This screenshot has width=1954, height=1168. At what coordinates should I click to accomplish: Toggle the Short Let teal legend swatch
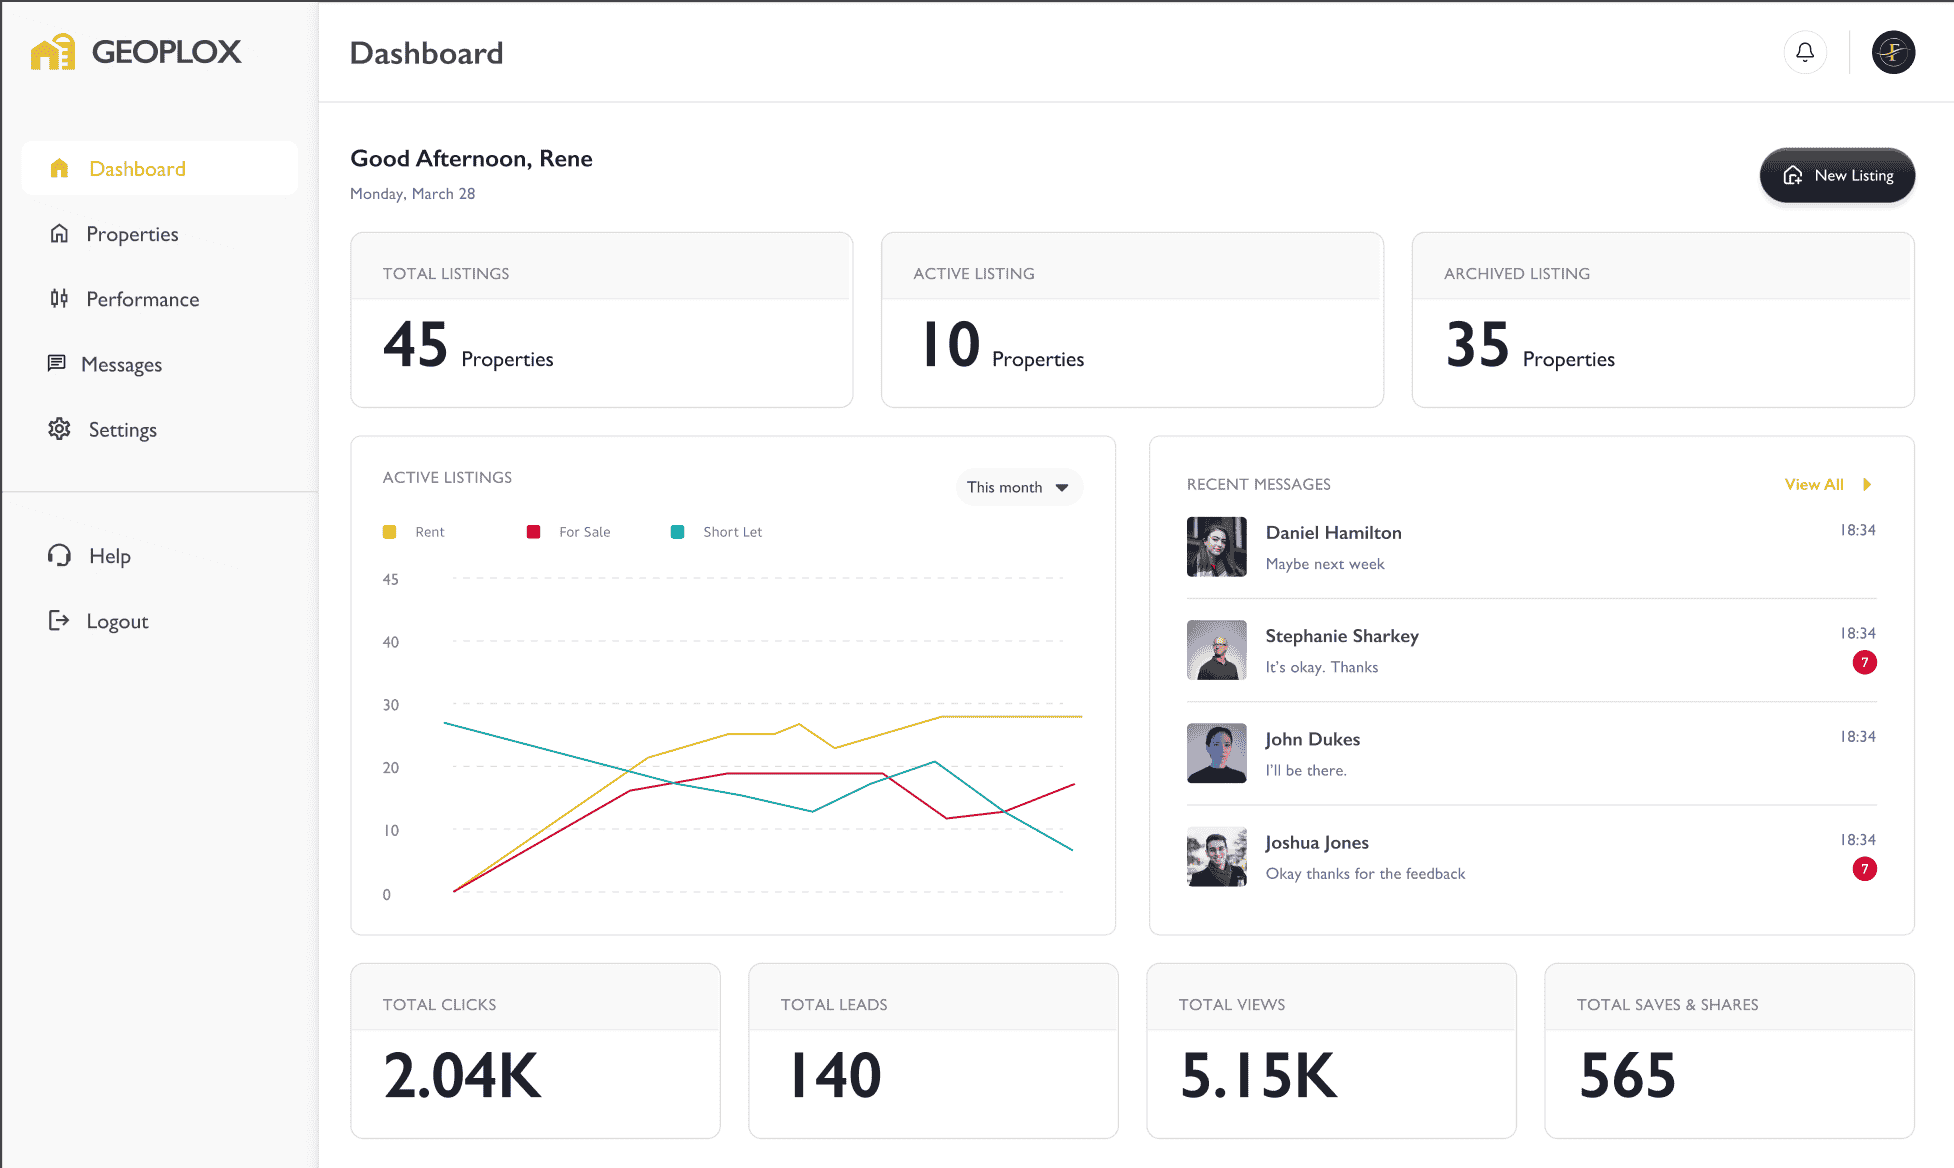tap(677, 532)
